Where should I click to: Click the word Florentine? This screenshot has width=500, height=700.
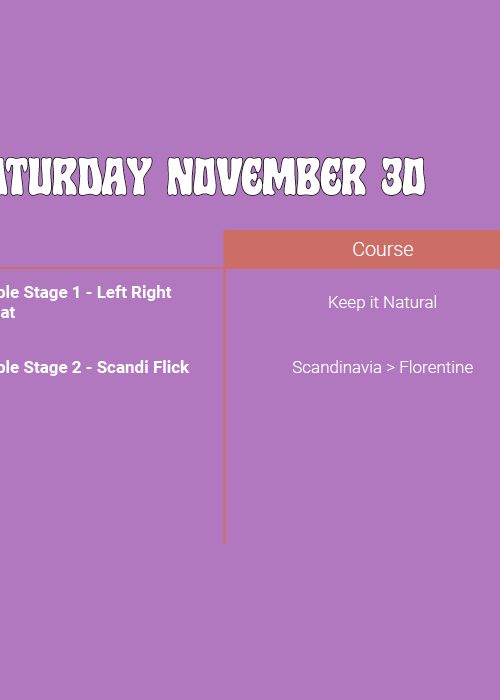(x=436, y=367)
